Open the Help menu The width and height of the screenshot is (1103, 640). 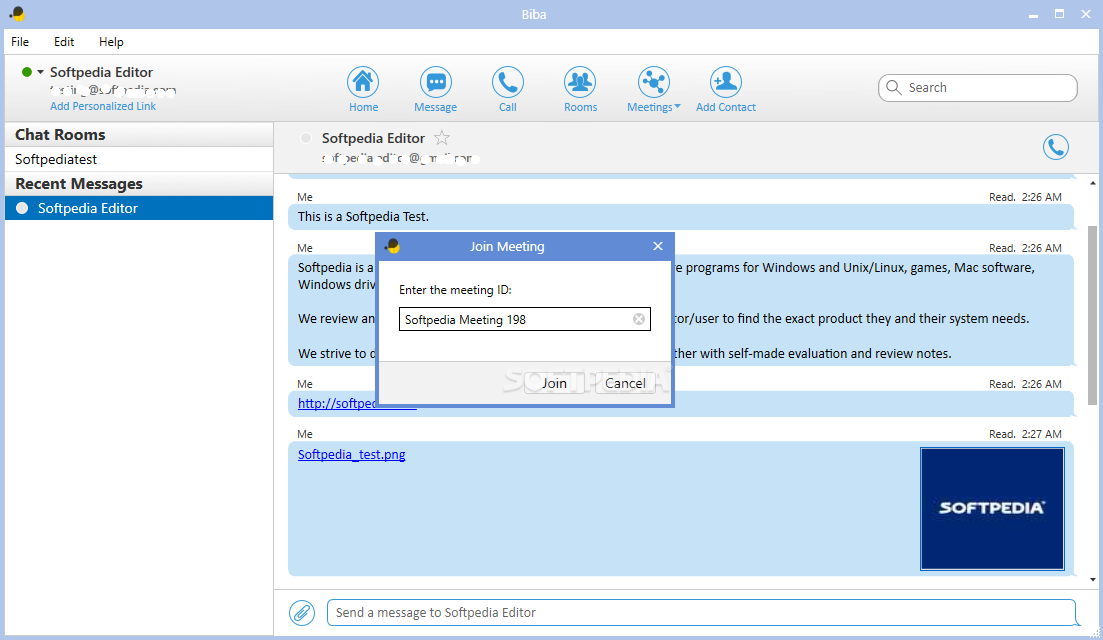pyautogui.click(x=111, y=41)
